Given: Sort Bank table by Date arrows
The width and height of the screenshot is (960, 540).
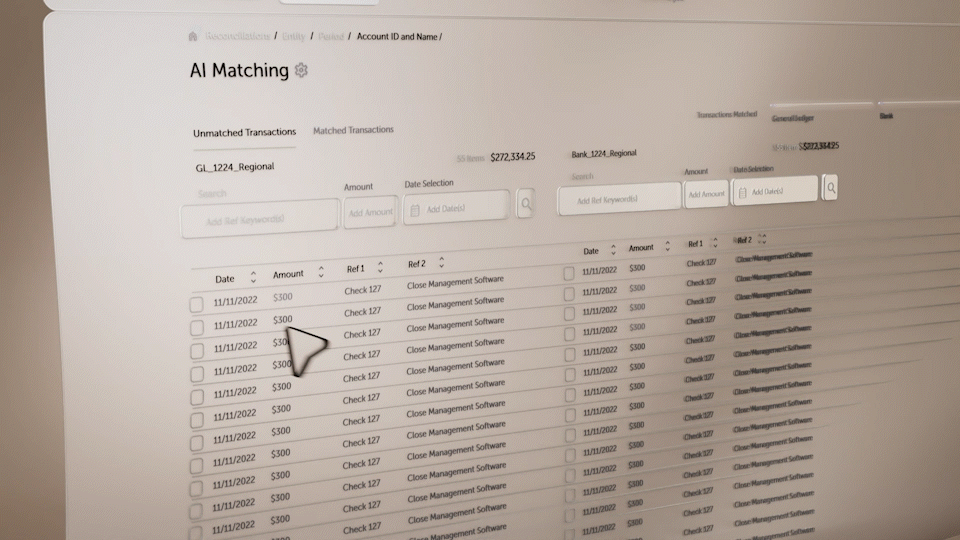Looking at the screenshot, I should 613,250.
